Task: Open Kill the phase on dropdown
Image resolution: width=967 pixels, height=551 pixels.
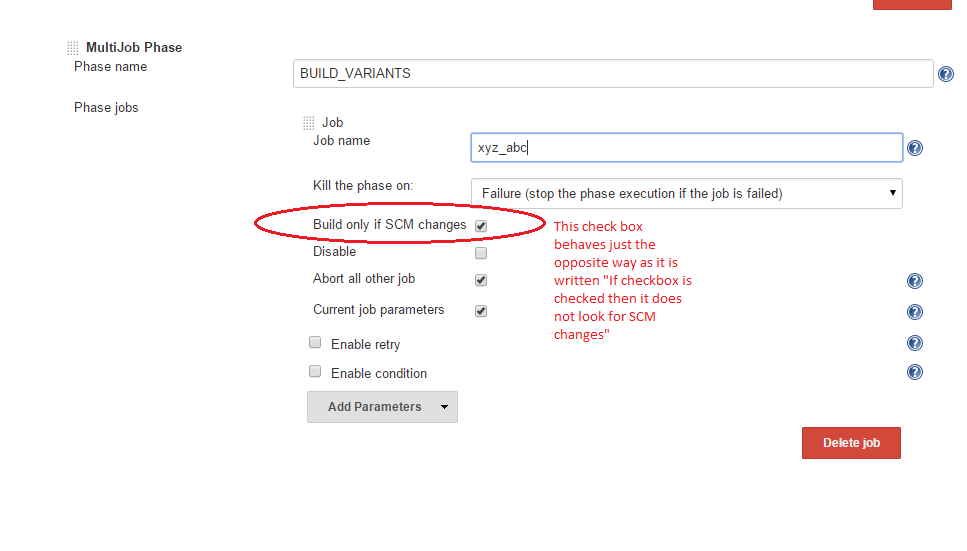Action: point(686,193)
